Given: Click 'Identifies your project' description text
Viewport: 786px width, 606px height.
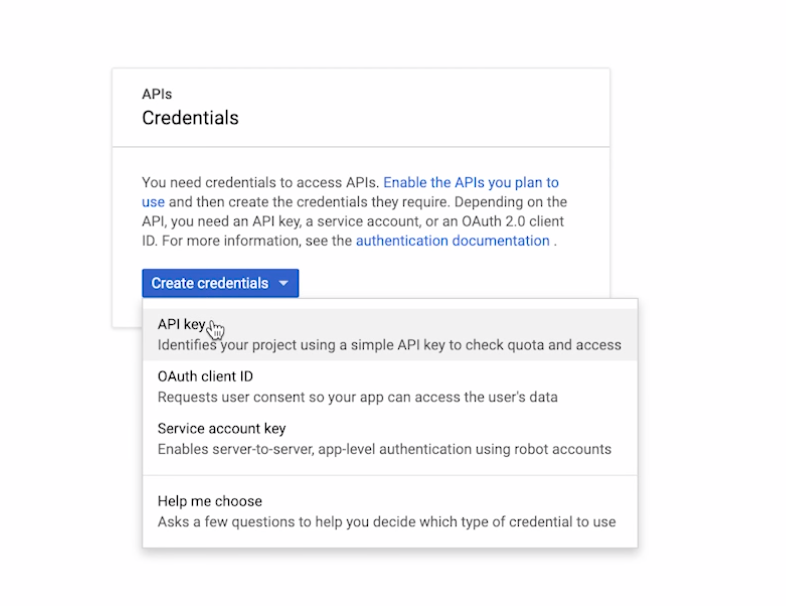Looking at the screenshot, I should coord(389,345).
